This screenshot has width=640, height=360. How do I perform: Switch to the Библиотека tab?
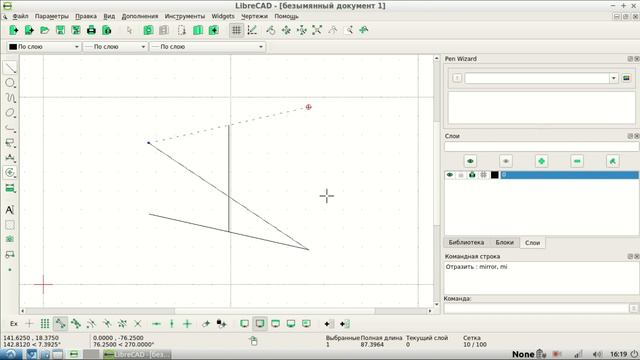point(466,242)
